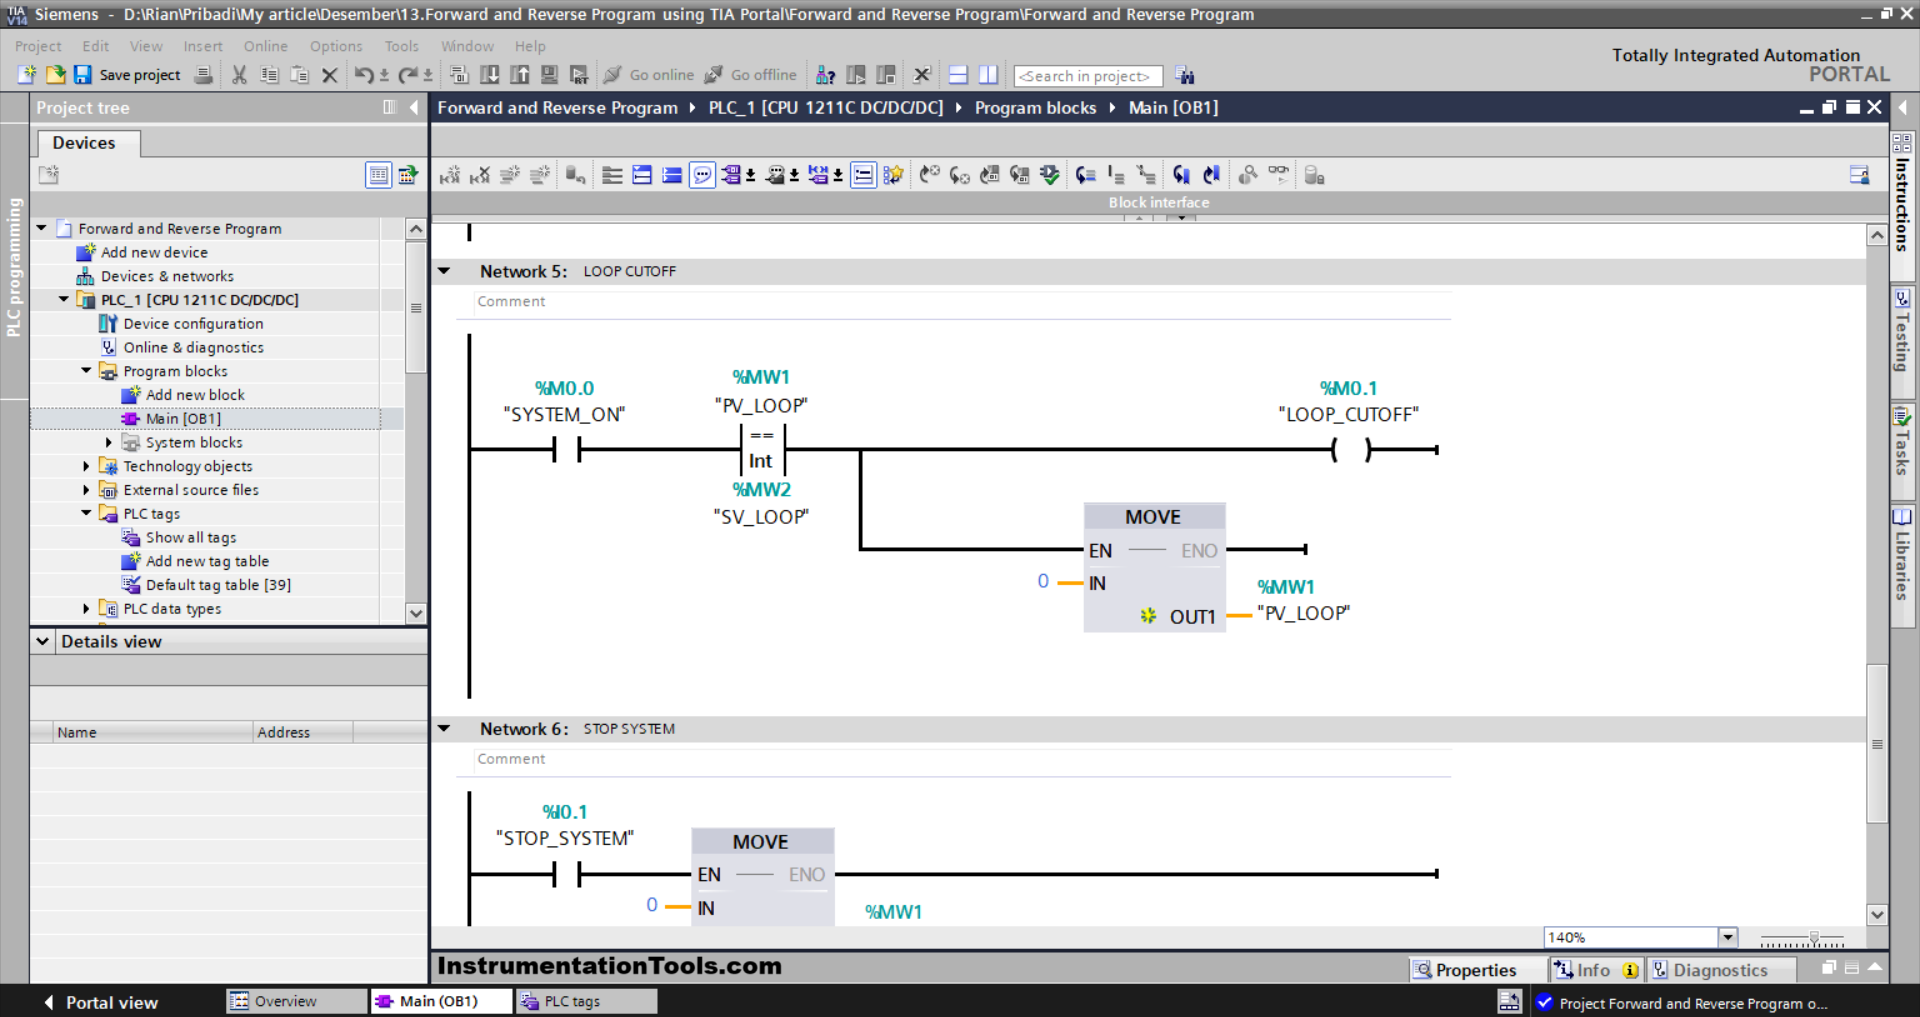Toggle monitoring on/off with glasses icon
The height and width of the screenshot is (1017, 1920).
click(x=1278, y=175)
